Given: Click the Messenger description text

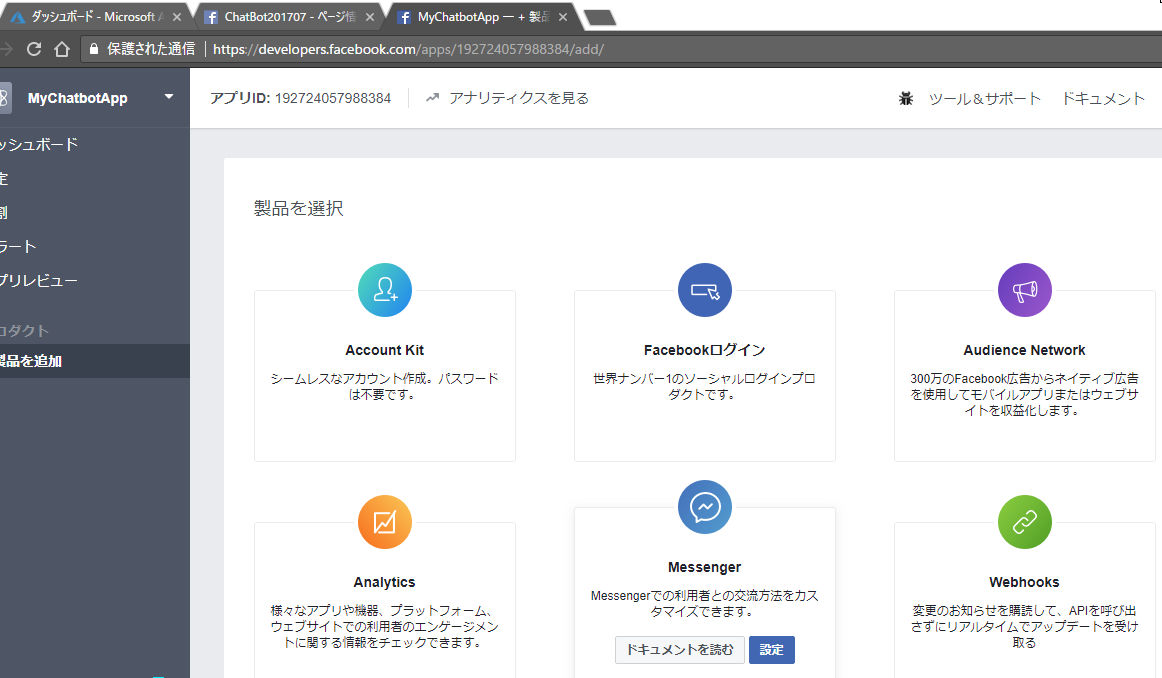Looking at the screenshot, I should click(x=705, y=603).
